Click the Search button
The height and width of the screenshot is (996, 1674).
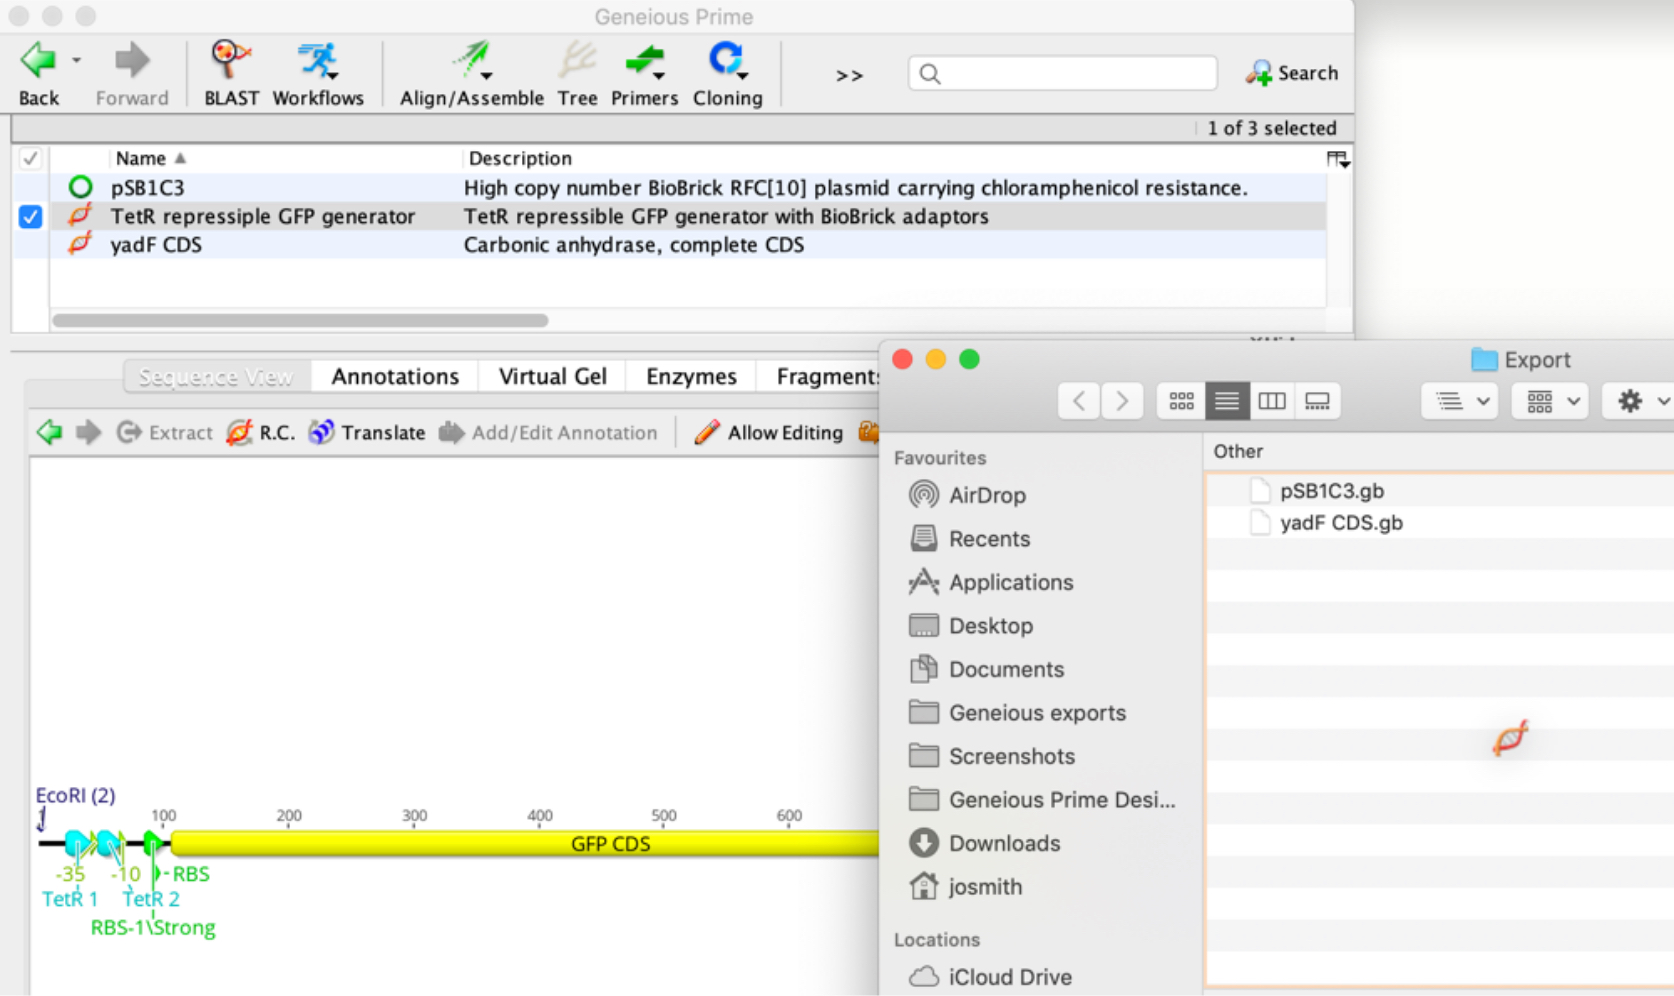(x=1291, y=73)
